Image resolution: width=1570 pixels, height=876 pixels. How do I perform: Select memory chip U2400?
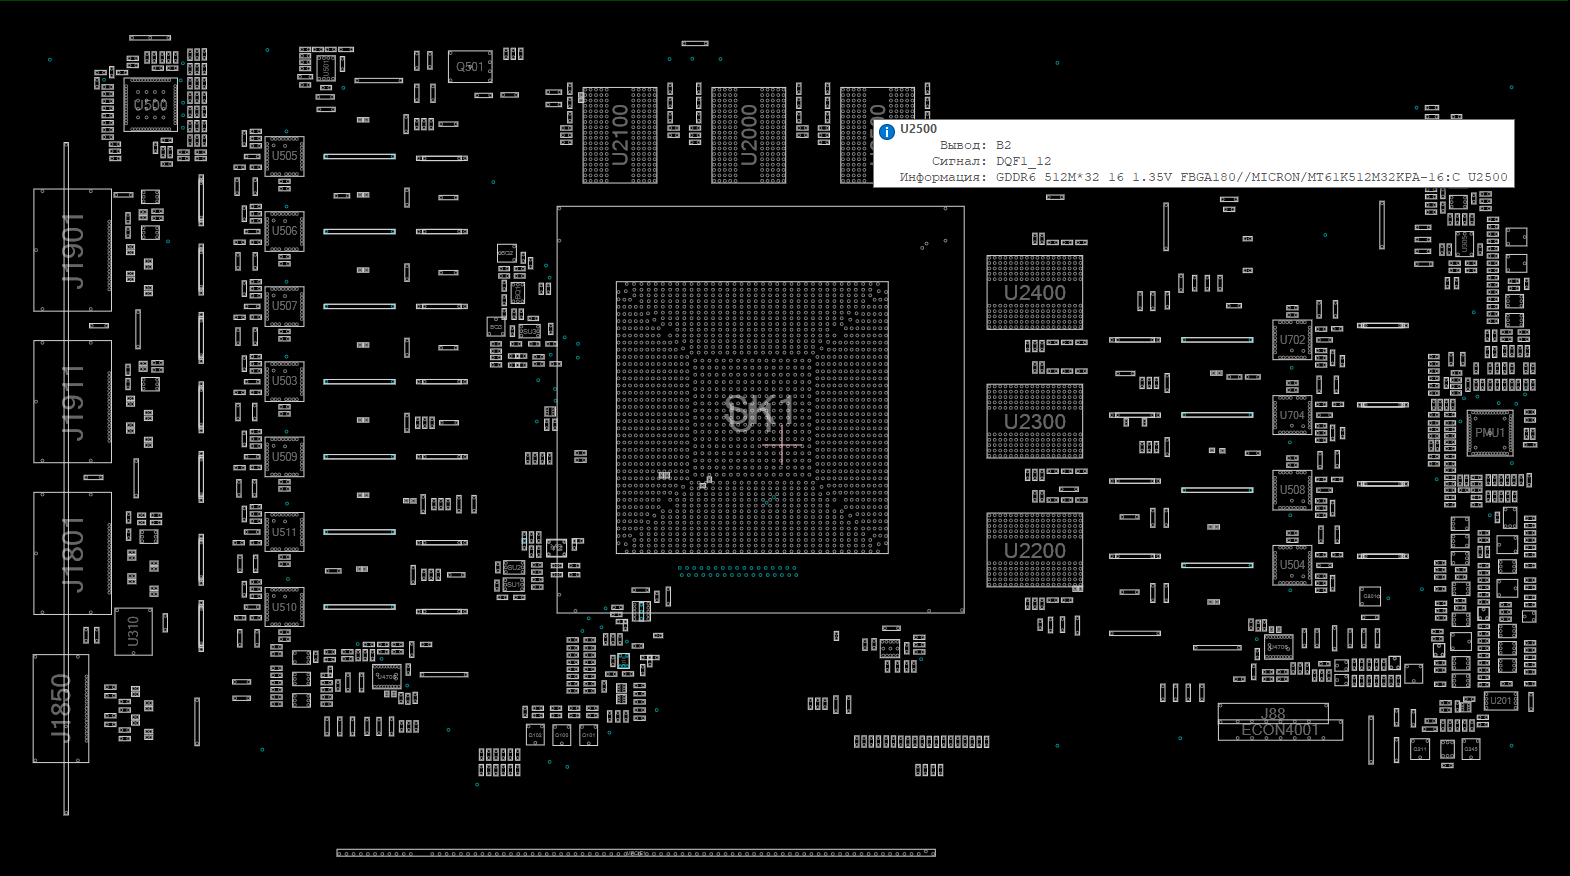[x=1034, y=292]
